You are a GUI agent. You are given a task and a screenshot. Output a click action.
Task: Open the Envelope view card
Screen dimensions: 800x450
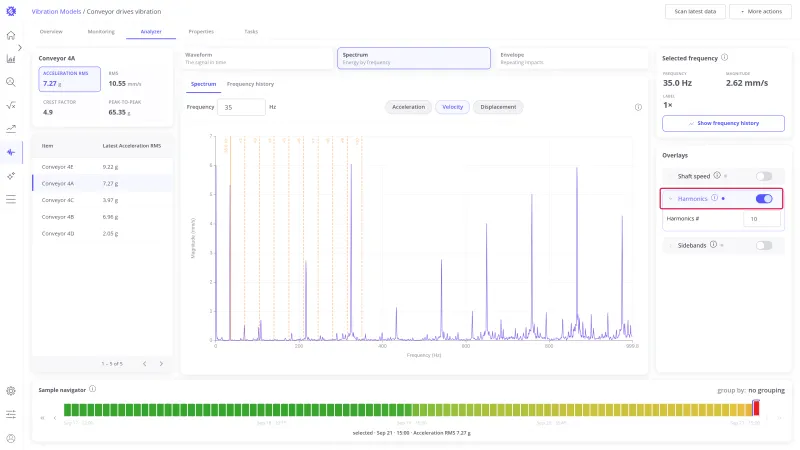571,58
